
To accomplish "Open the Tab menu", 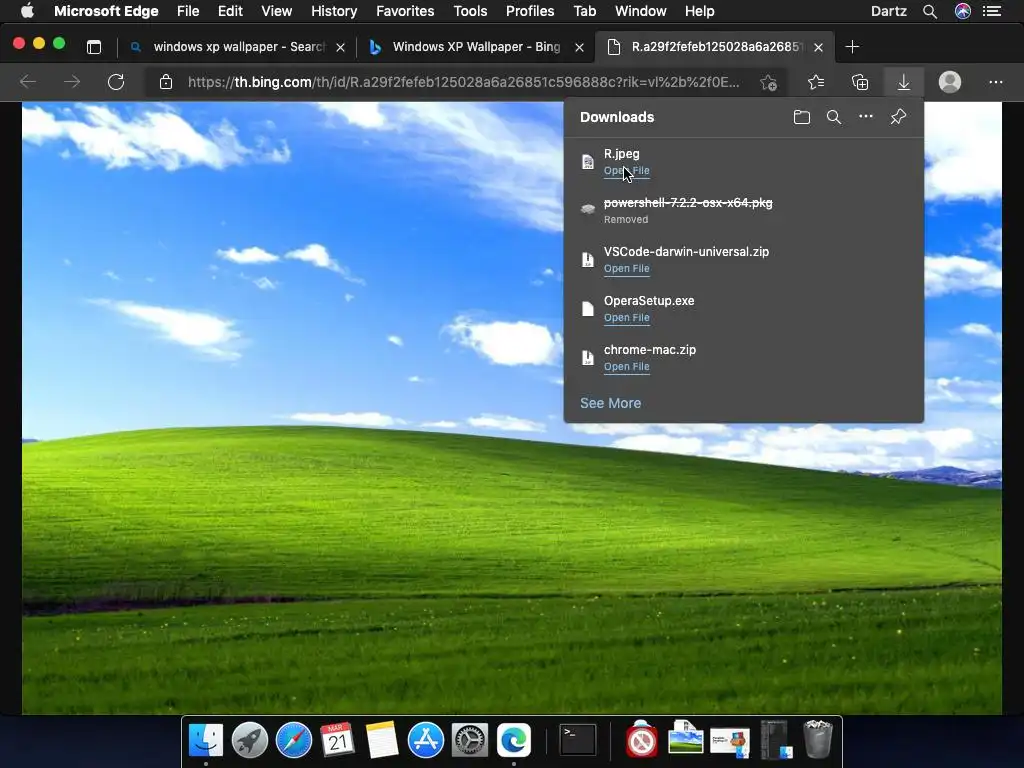I will click(x=584, y=11).
